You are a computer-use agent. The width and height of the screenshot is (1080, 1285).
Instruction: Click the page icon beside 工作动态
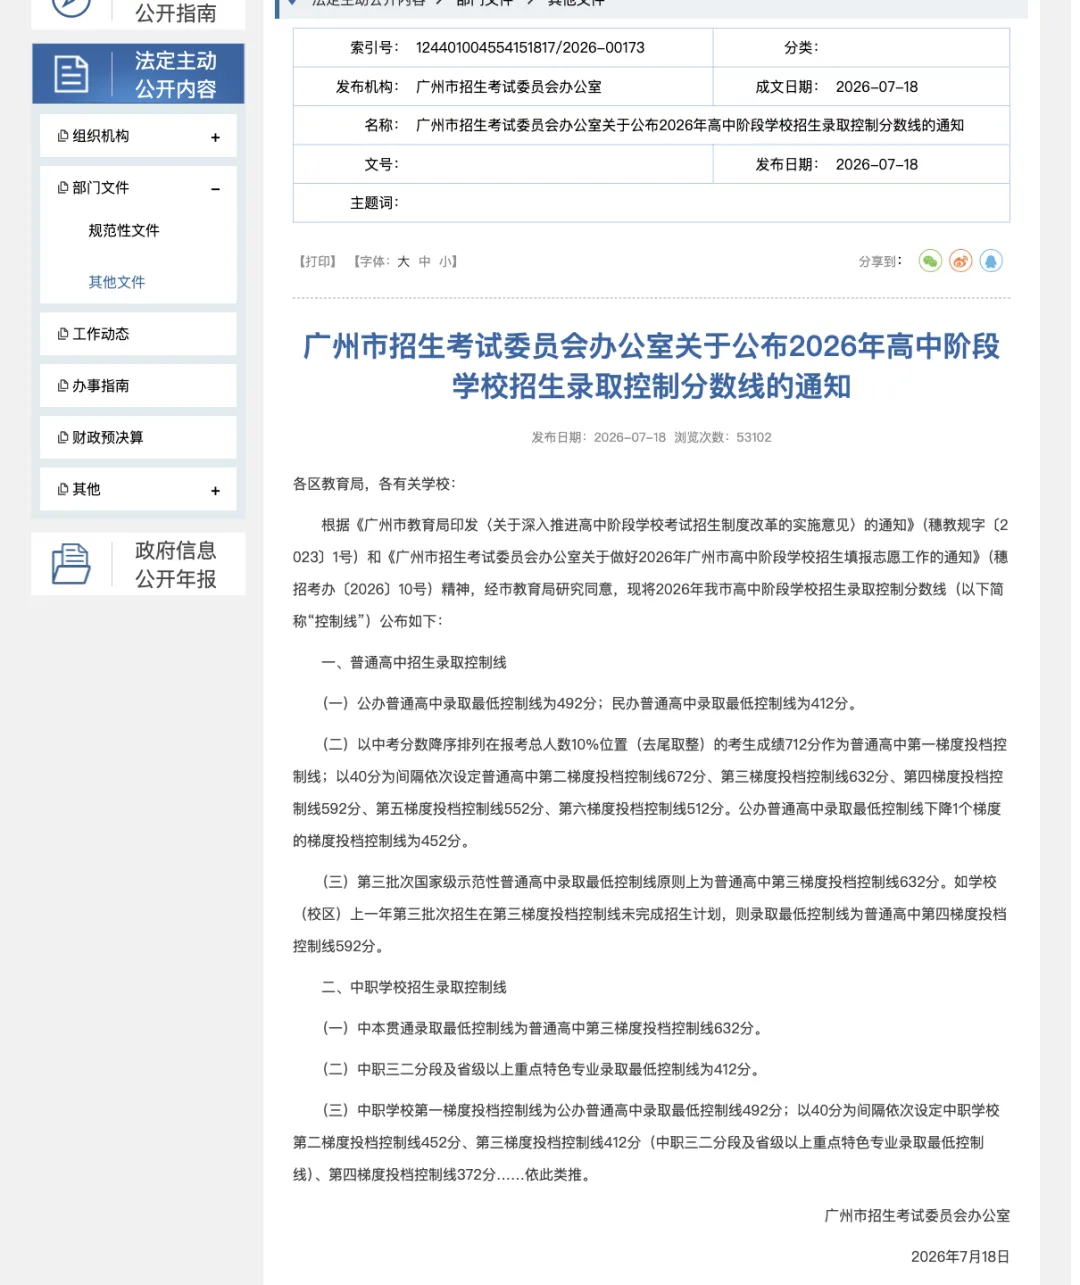63,334
